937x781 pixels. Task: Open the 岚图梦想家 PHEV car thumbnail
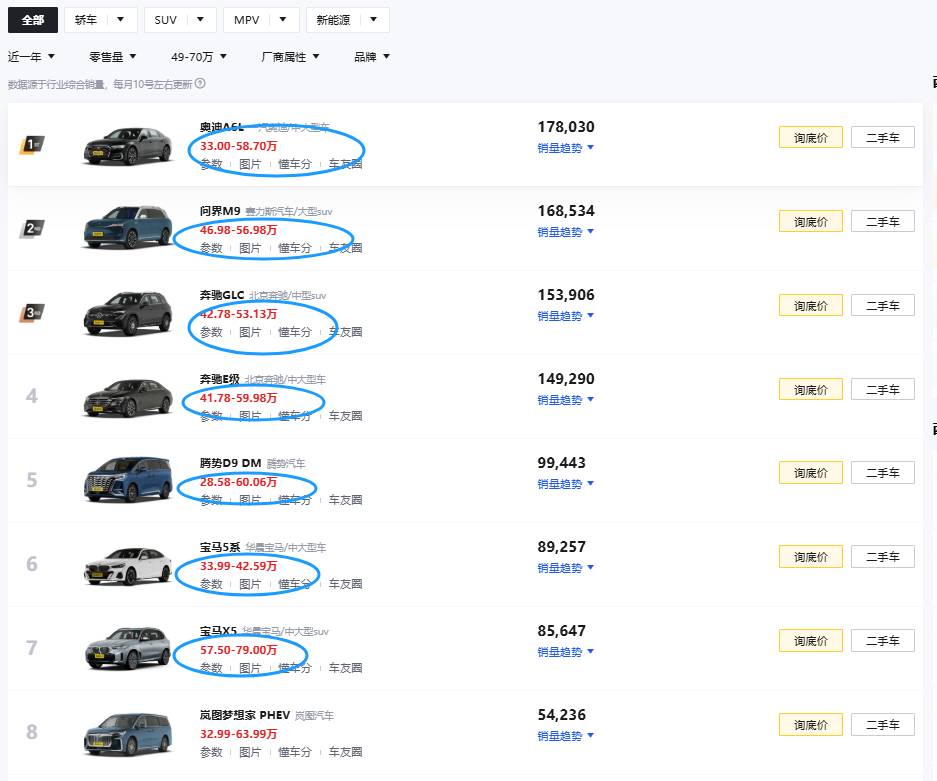click(127, 734)
